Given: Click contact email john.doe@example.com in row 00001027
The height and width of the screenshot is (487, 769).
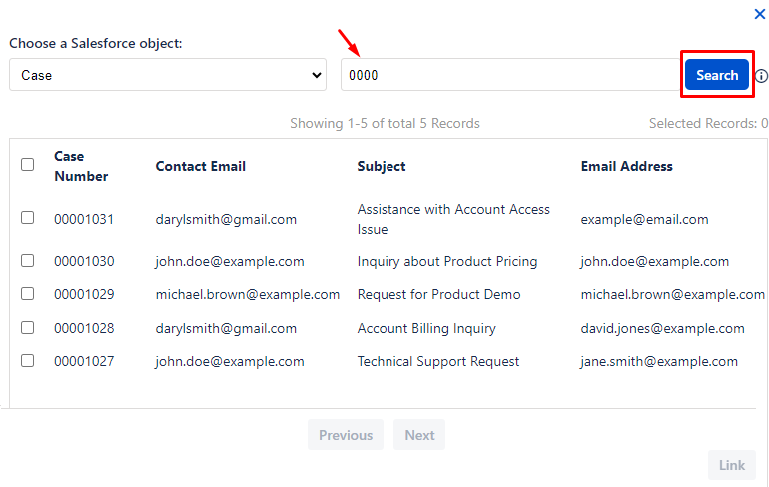Looking at the screenshot, I should 230,361.
